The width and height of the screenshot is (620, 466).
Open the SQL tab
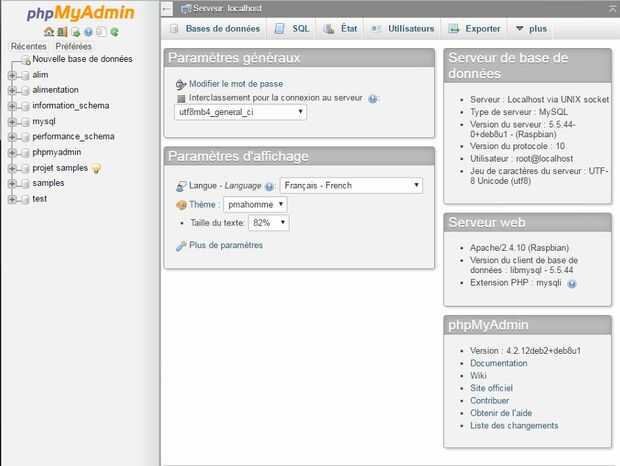tap(292, 28)
